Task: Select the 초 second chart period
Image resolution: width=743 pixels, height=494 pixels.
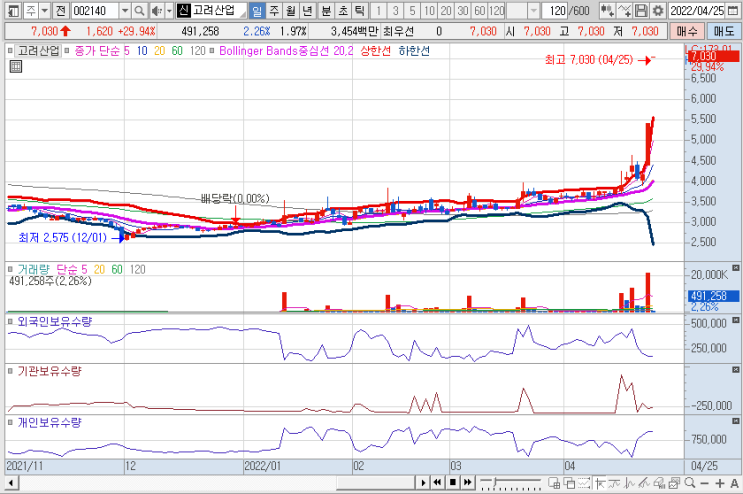Action: click(343, 10)
